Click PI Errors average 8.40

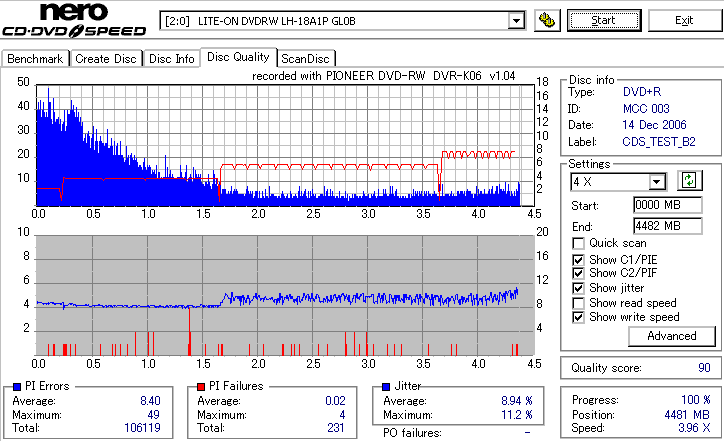(x=150, y=401)
